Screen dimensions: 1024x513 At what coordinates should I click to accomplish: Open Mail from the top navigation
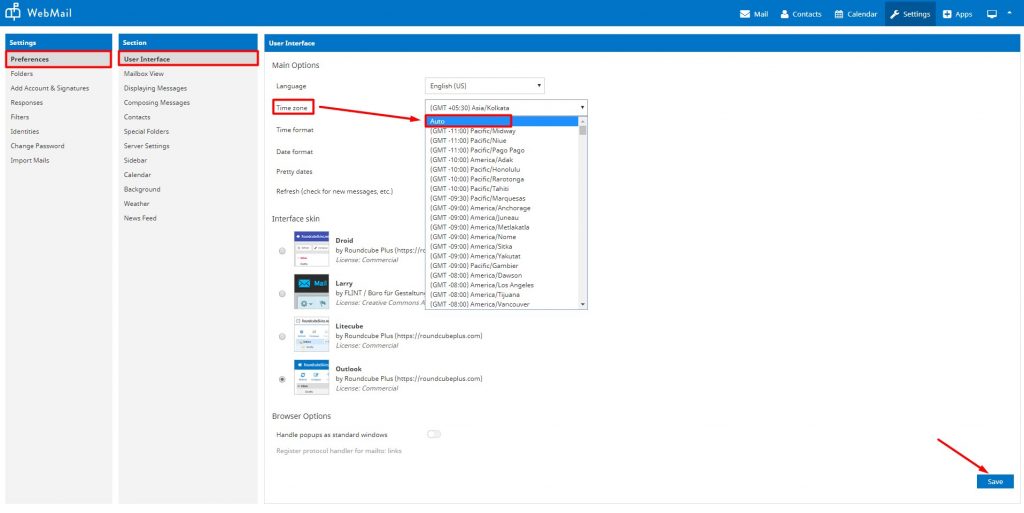pyautogui.click(x=753, y=14)
